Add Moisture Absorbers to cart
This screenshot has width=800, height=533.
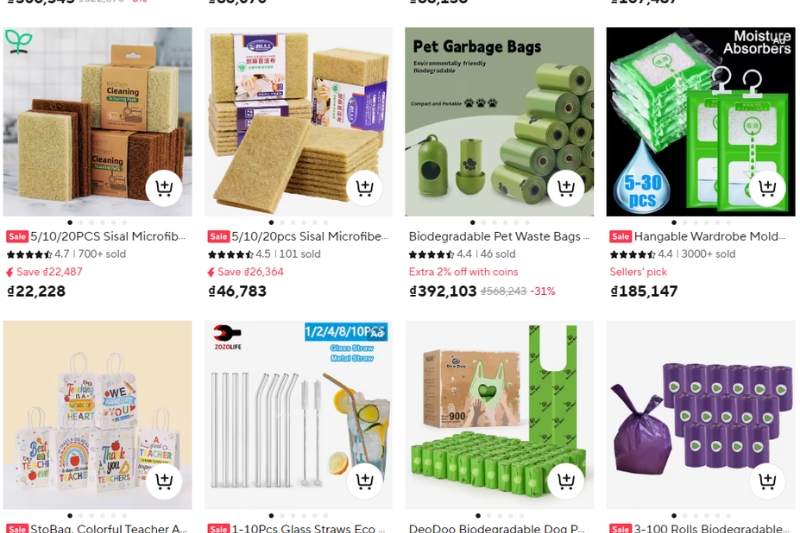767,188
